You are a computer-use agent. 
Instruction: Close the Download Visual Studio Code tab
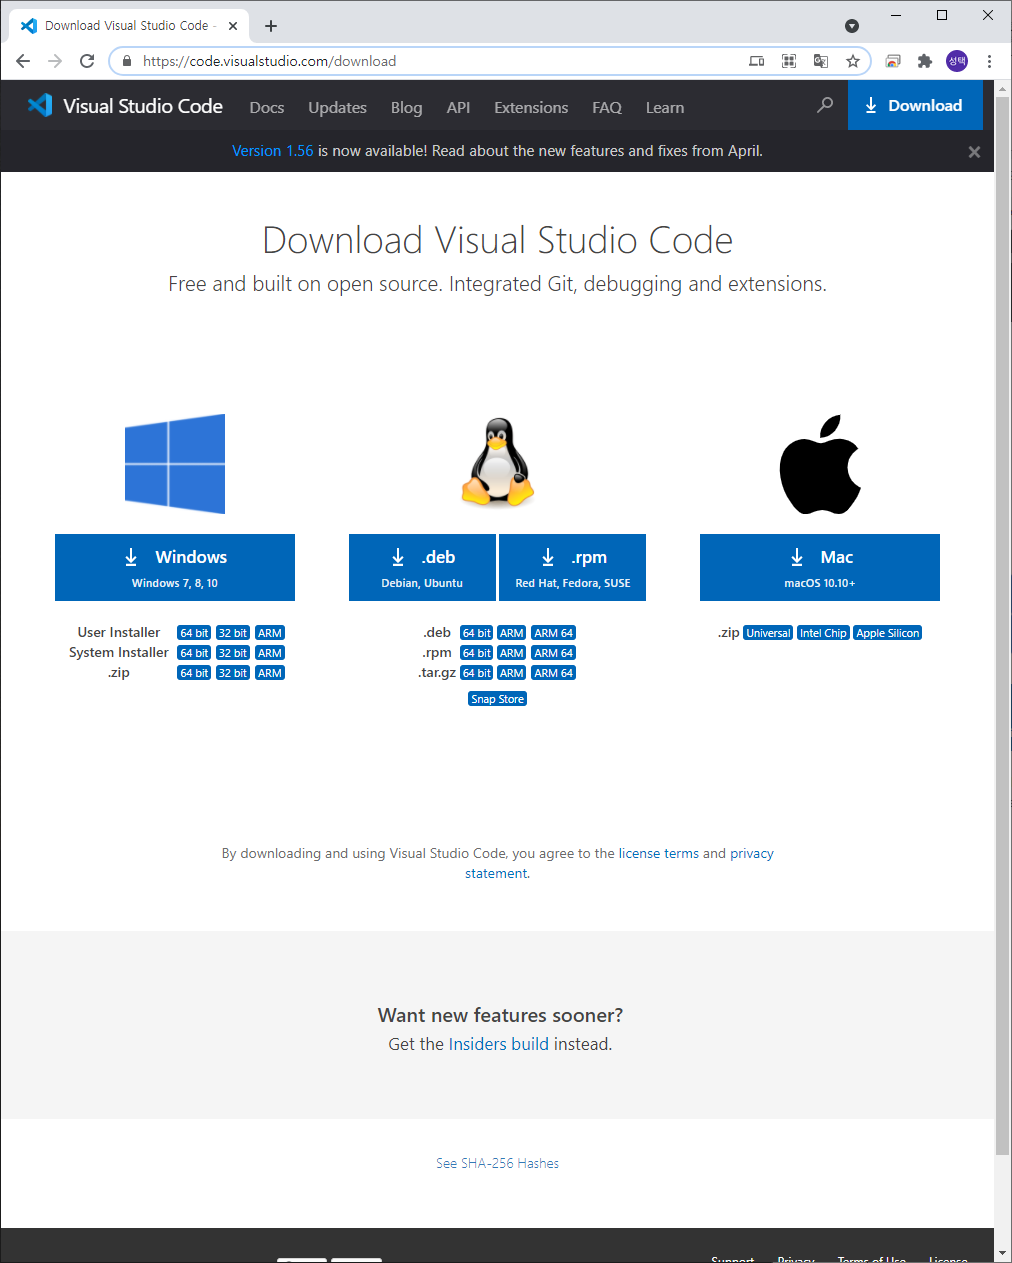click(x=233, y=26)
